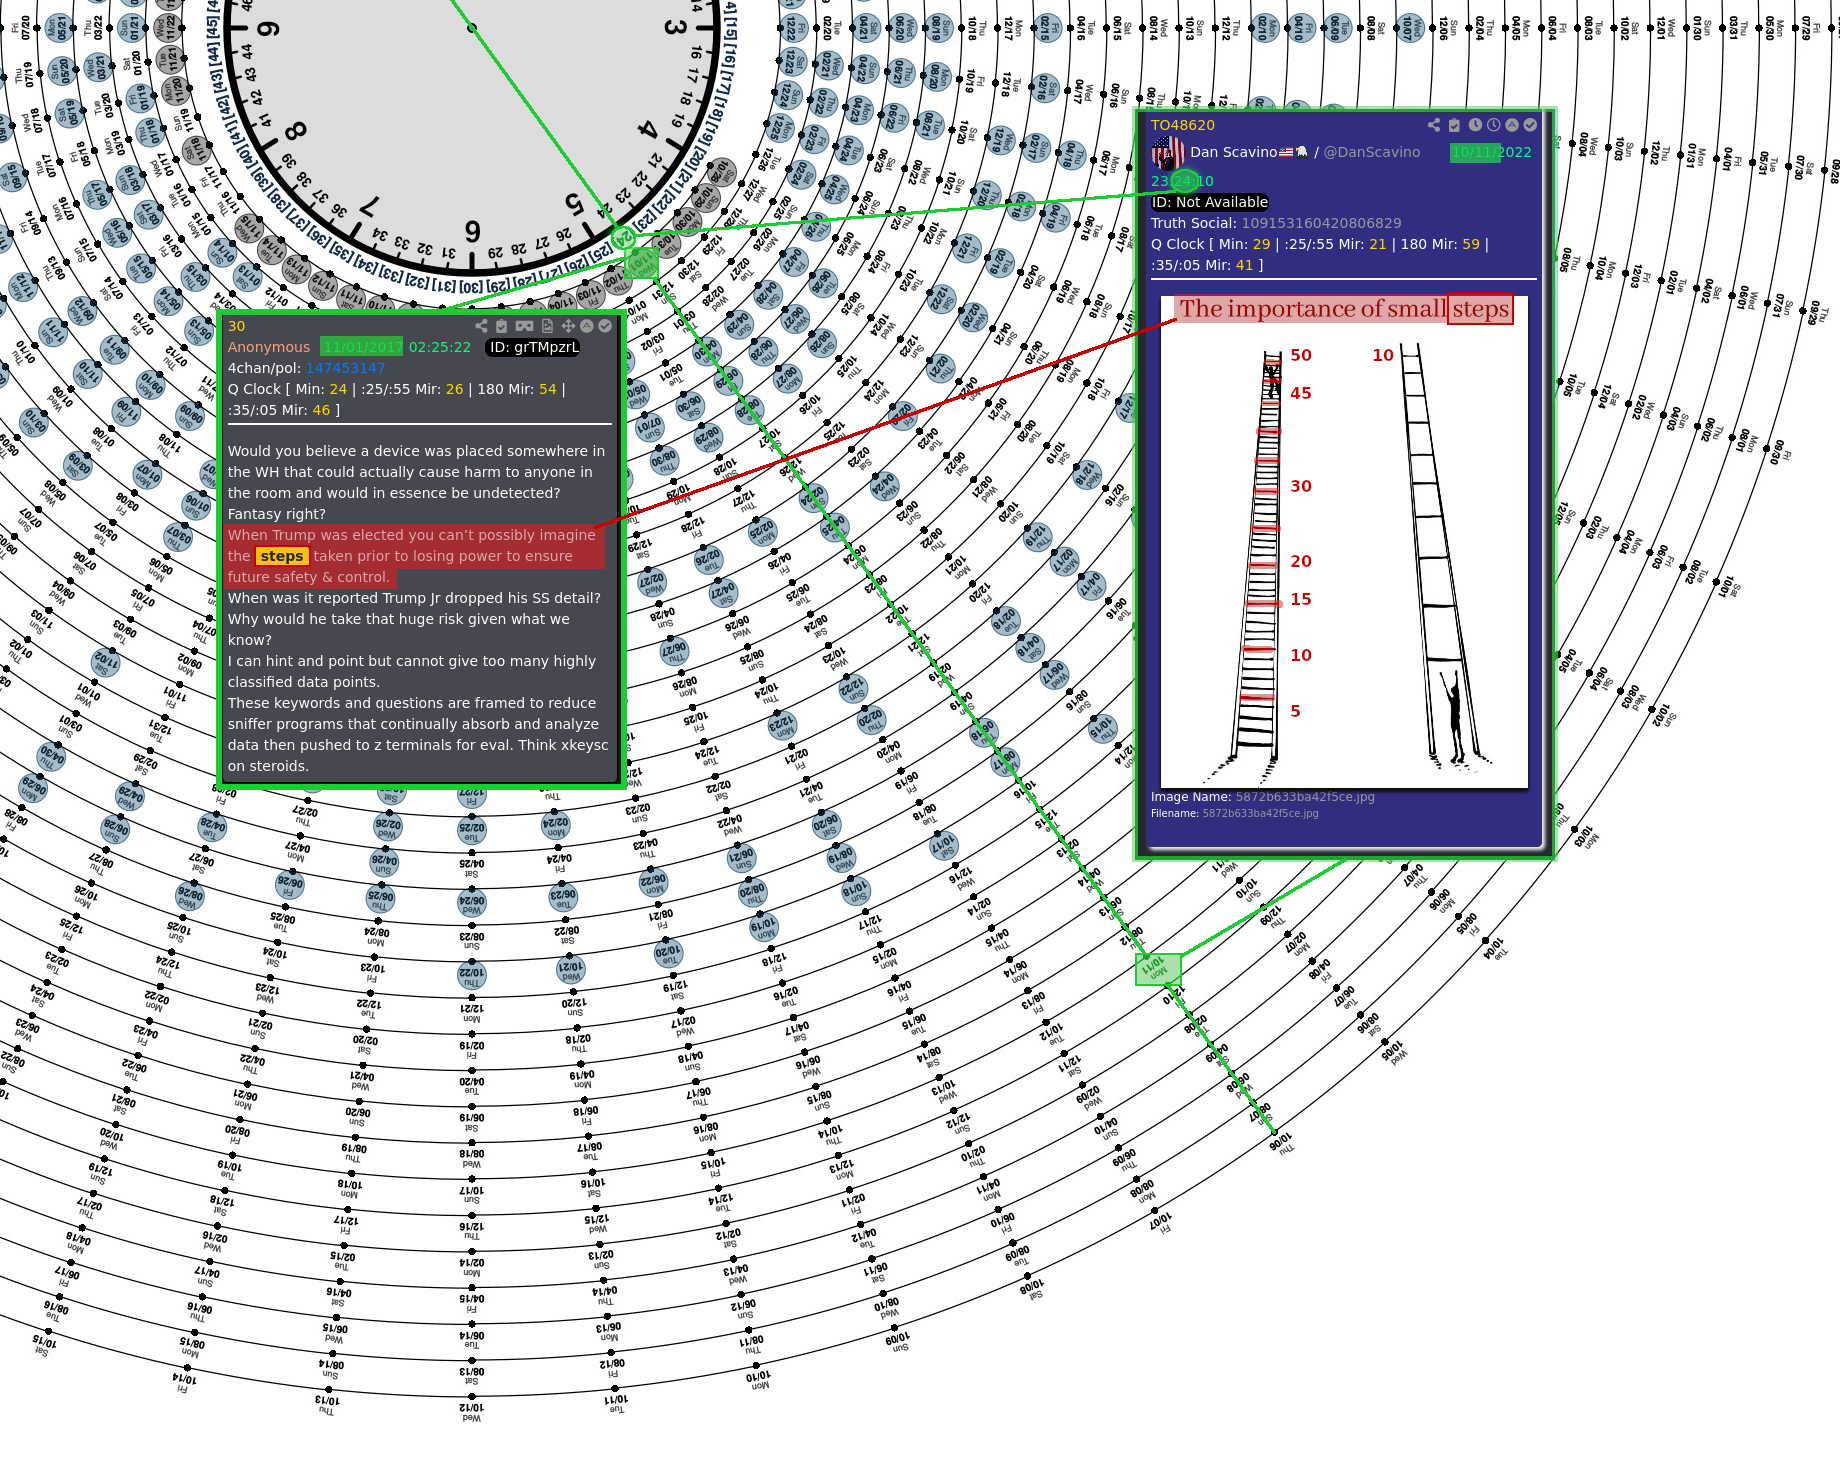Toggle circled A icon on post 30
The image size is (1840, 1483).
pos(587,326)
